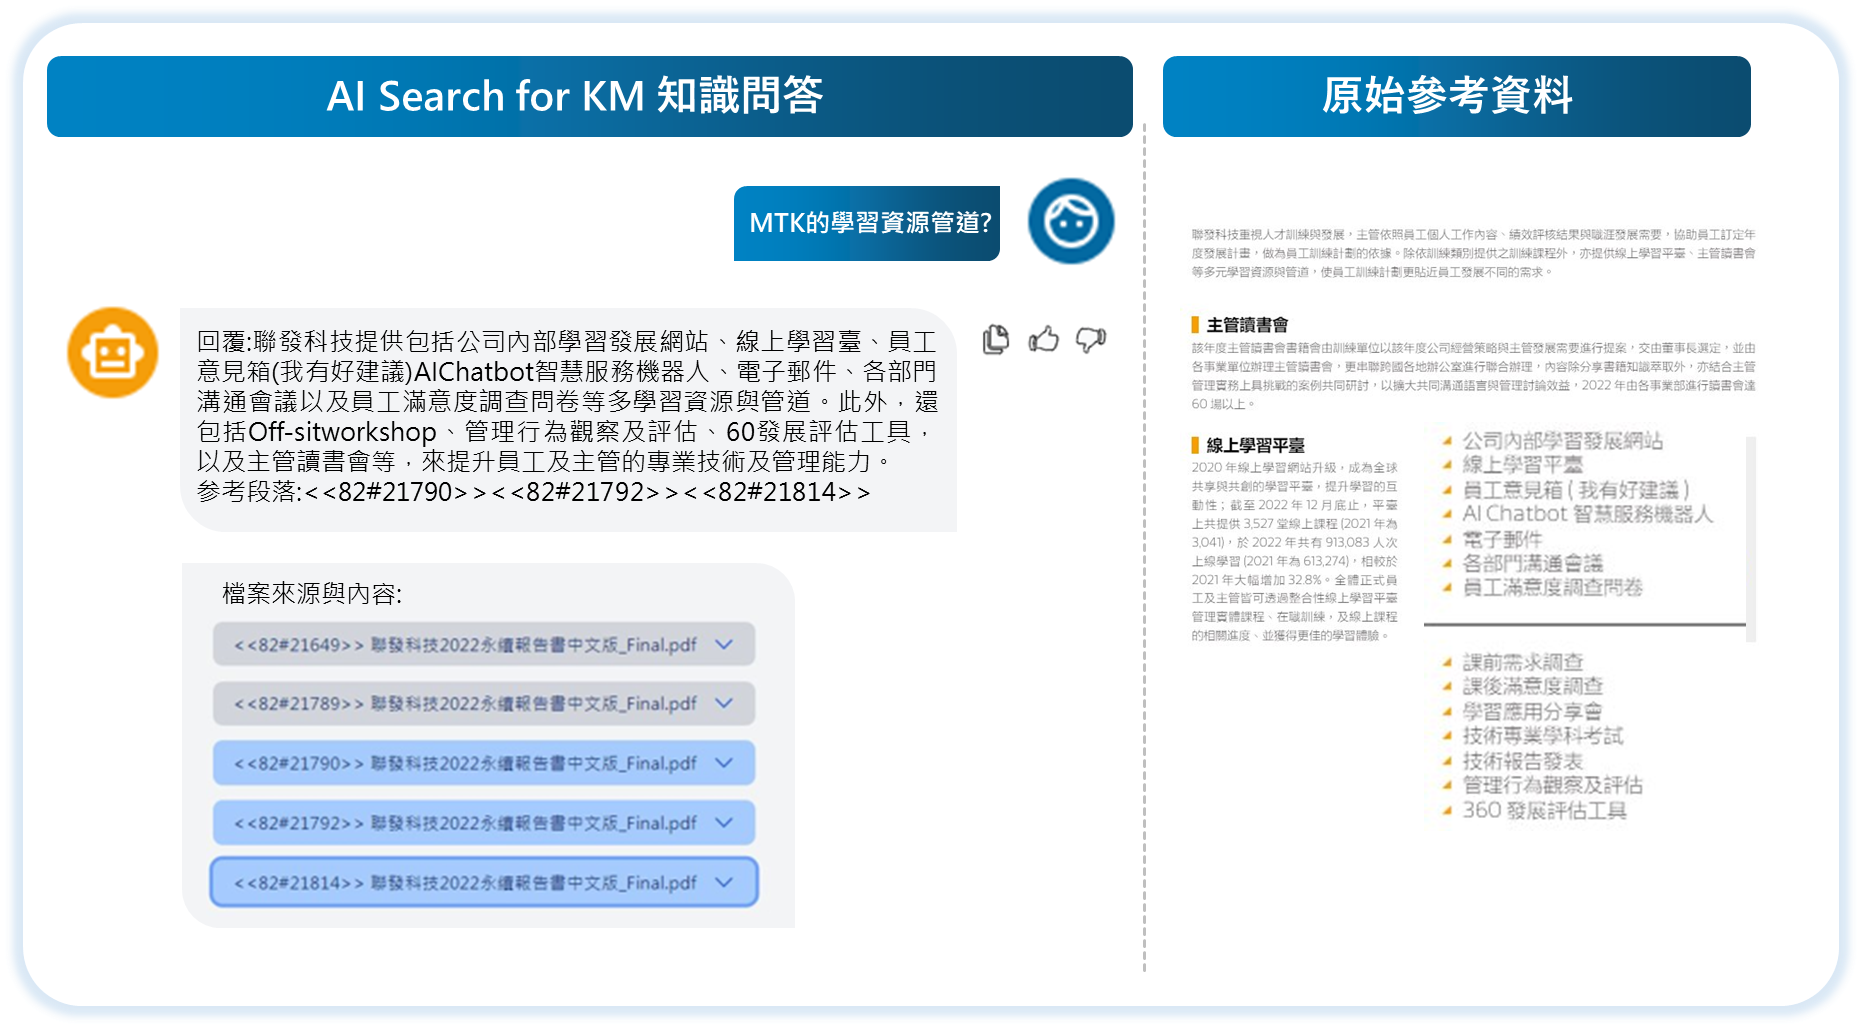
Task: Give the answer a thumbs up
Action: [x=1043, y=340]
